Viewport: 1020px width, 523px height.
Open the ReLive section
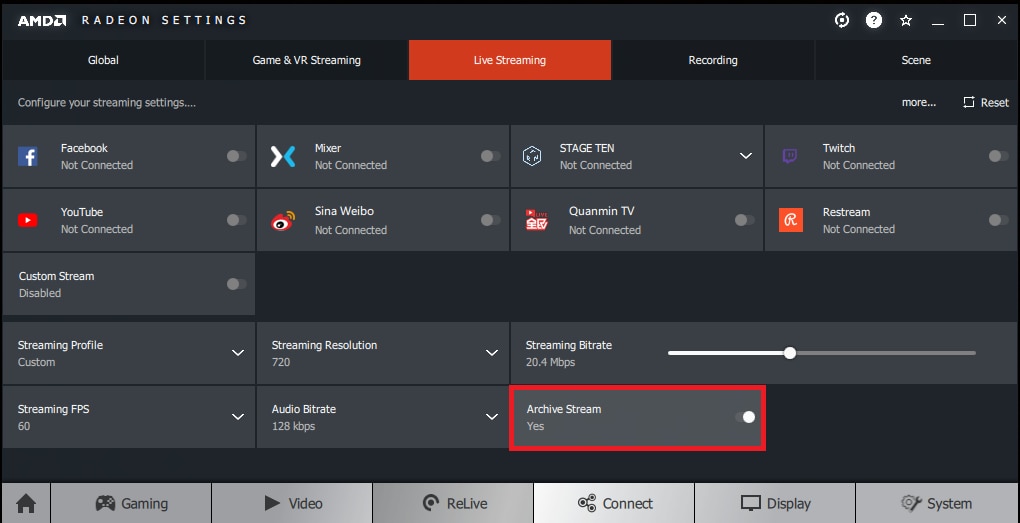[453, 503]
